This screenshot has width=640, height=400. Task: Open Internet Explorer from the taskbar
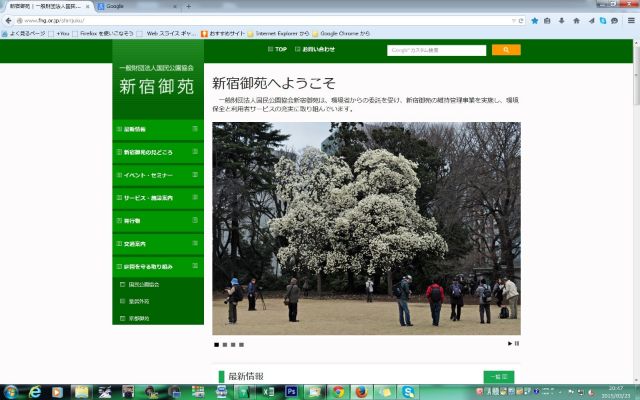37,391
